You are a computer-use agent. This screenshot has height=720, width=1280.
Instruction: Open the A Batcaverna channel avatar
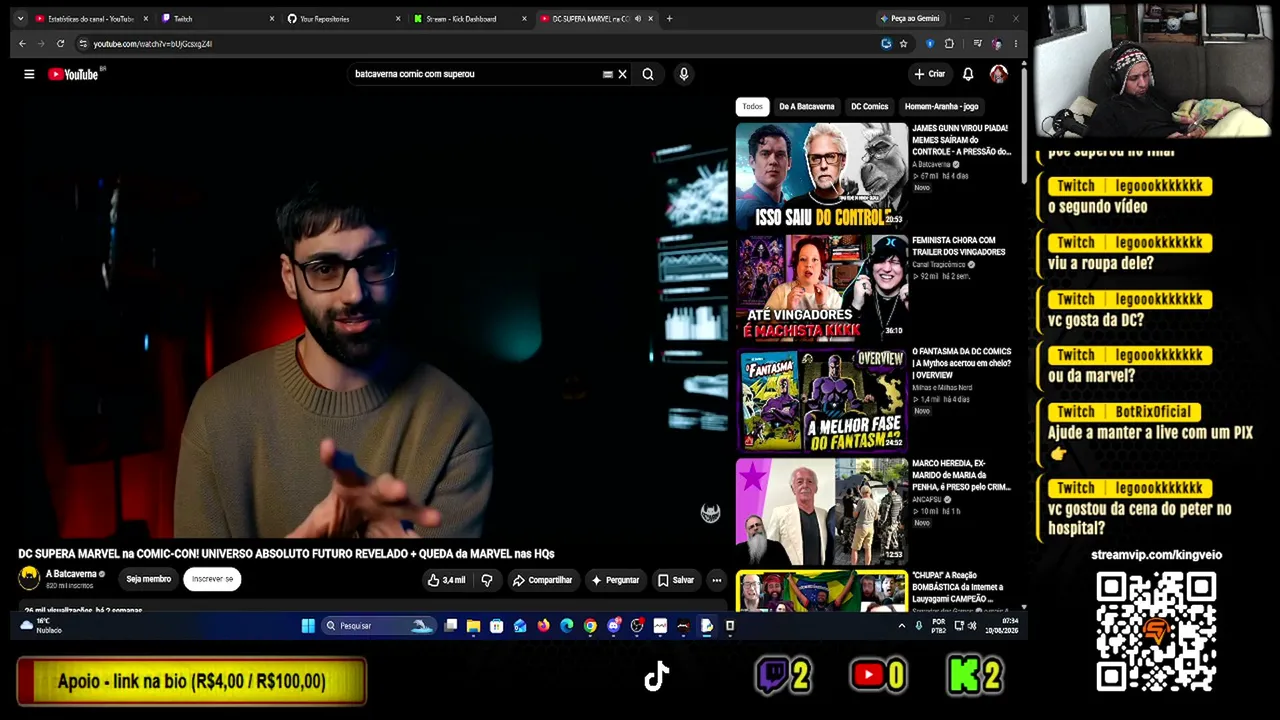(29, 578)
